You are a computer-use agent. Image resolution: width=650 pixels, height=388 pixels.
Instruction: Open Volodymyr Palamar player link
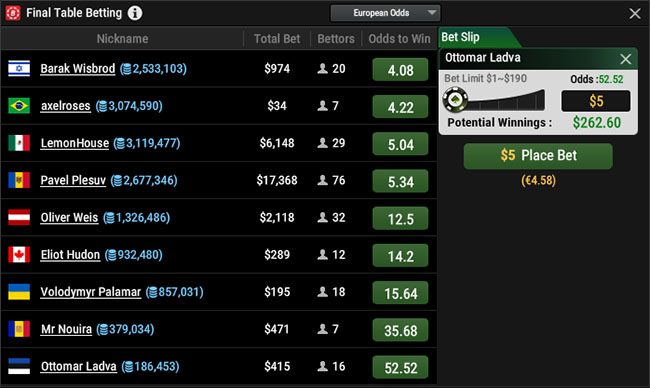[x=90, y=292]
